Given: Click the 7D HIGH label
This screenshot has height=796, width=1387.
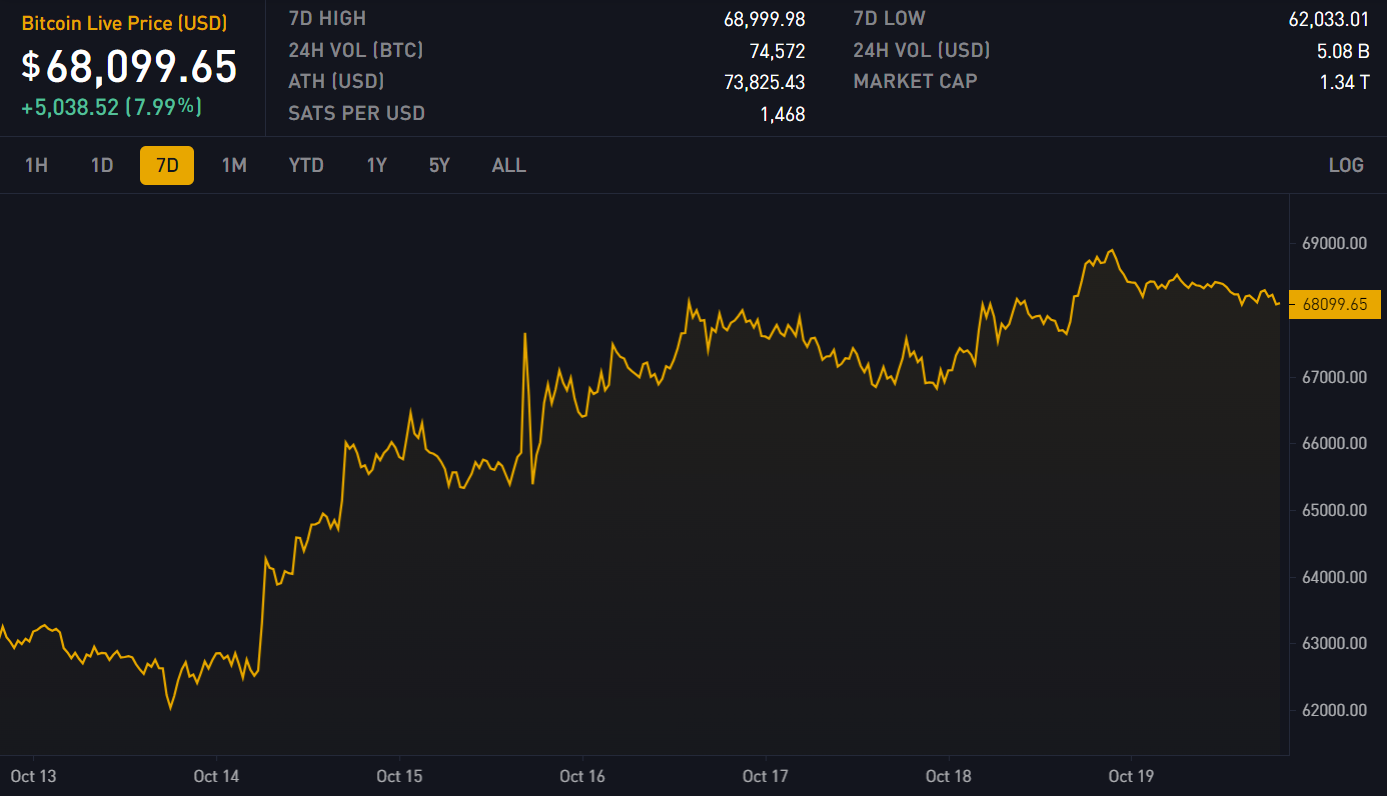Looking at the screenshot, I should (x=327, y=18).
